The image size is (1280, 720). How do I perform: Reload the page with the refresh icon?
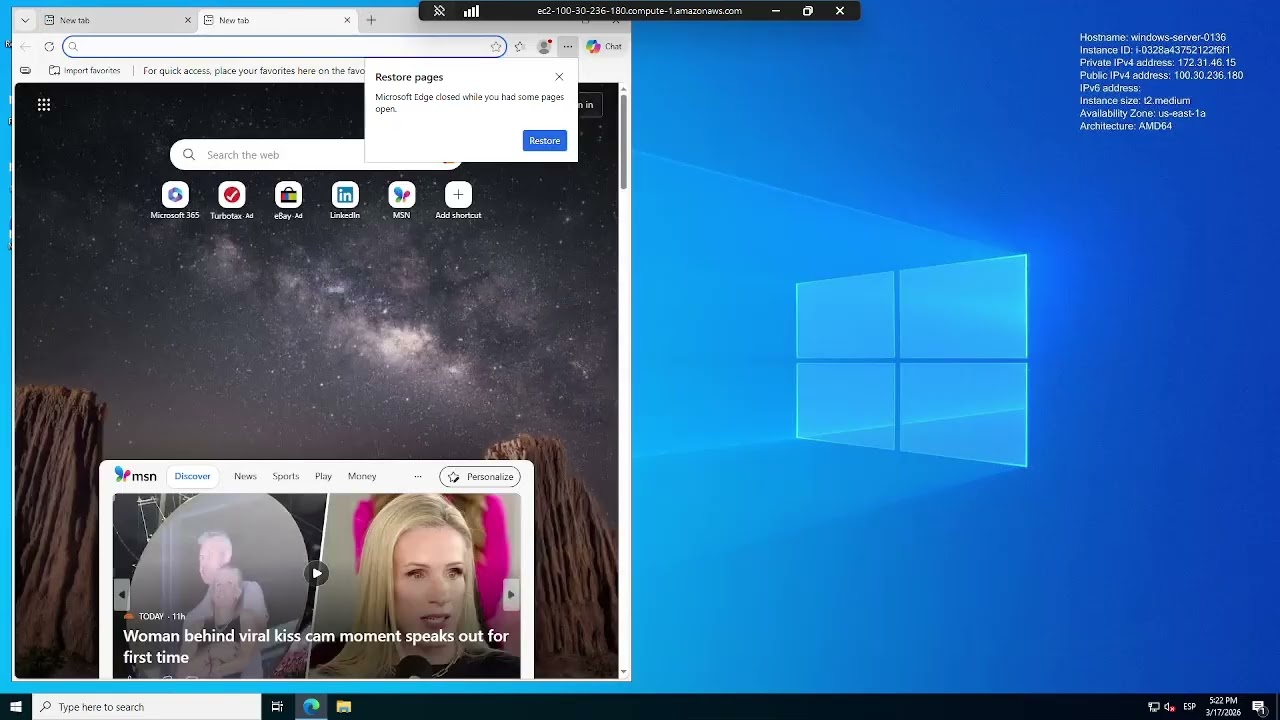point(49,46)
